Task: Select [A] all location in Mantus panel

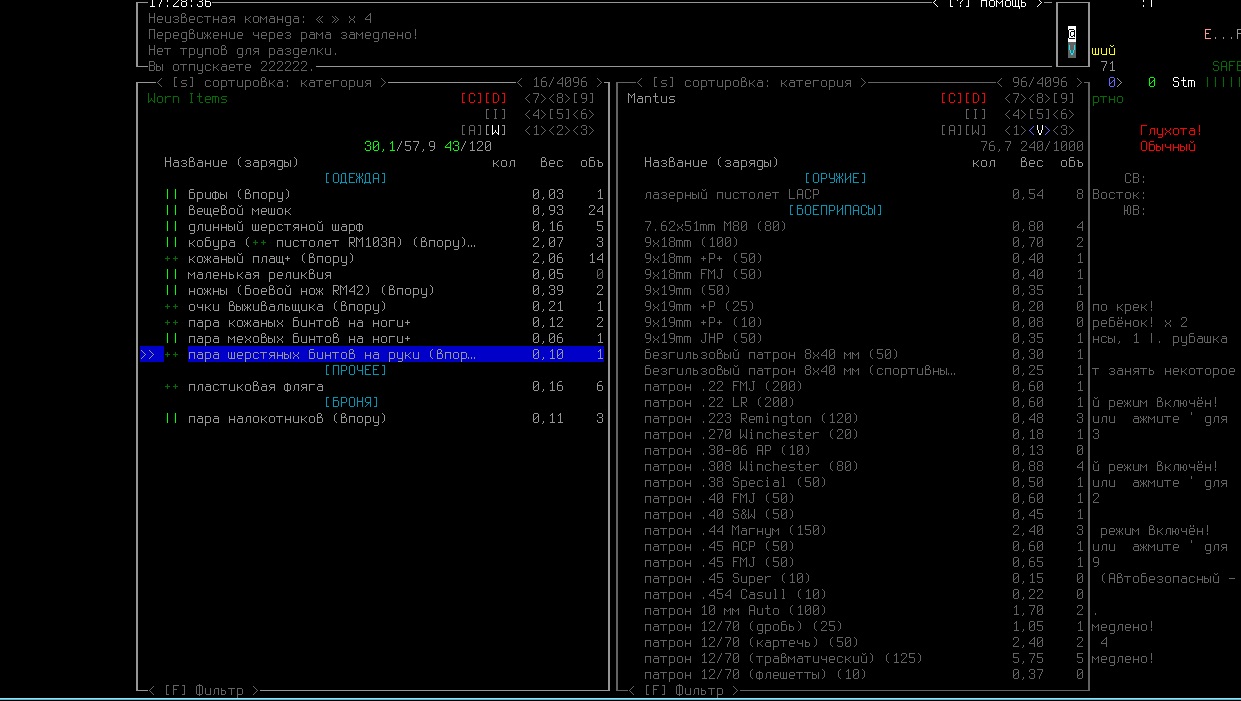Action: (952, 131)
